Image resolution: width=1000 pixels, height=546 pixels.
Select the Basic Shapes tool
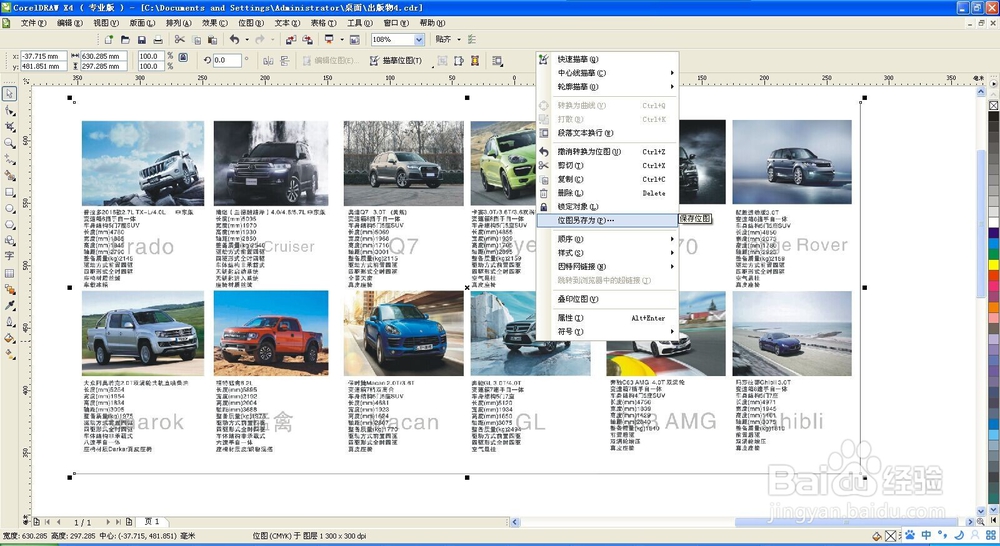[10, 240]
